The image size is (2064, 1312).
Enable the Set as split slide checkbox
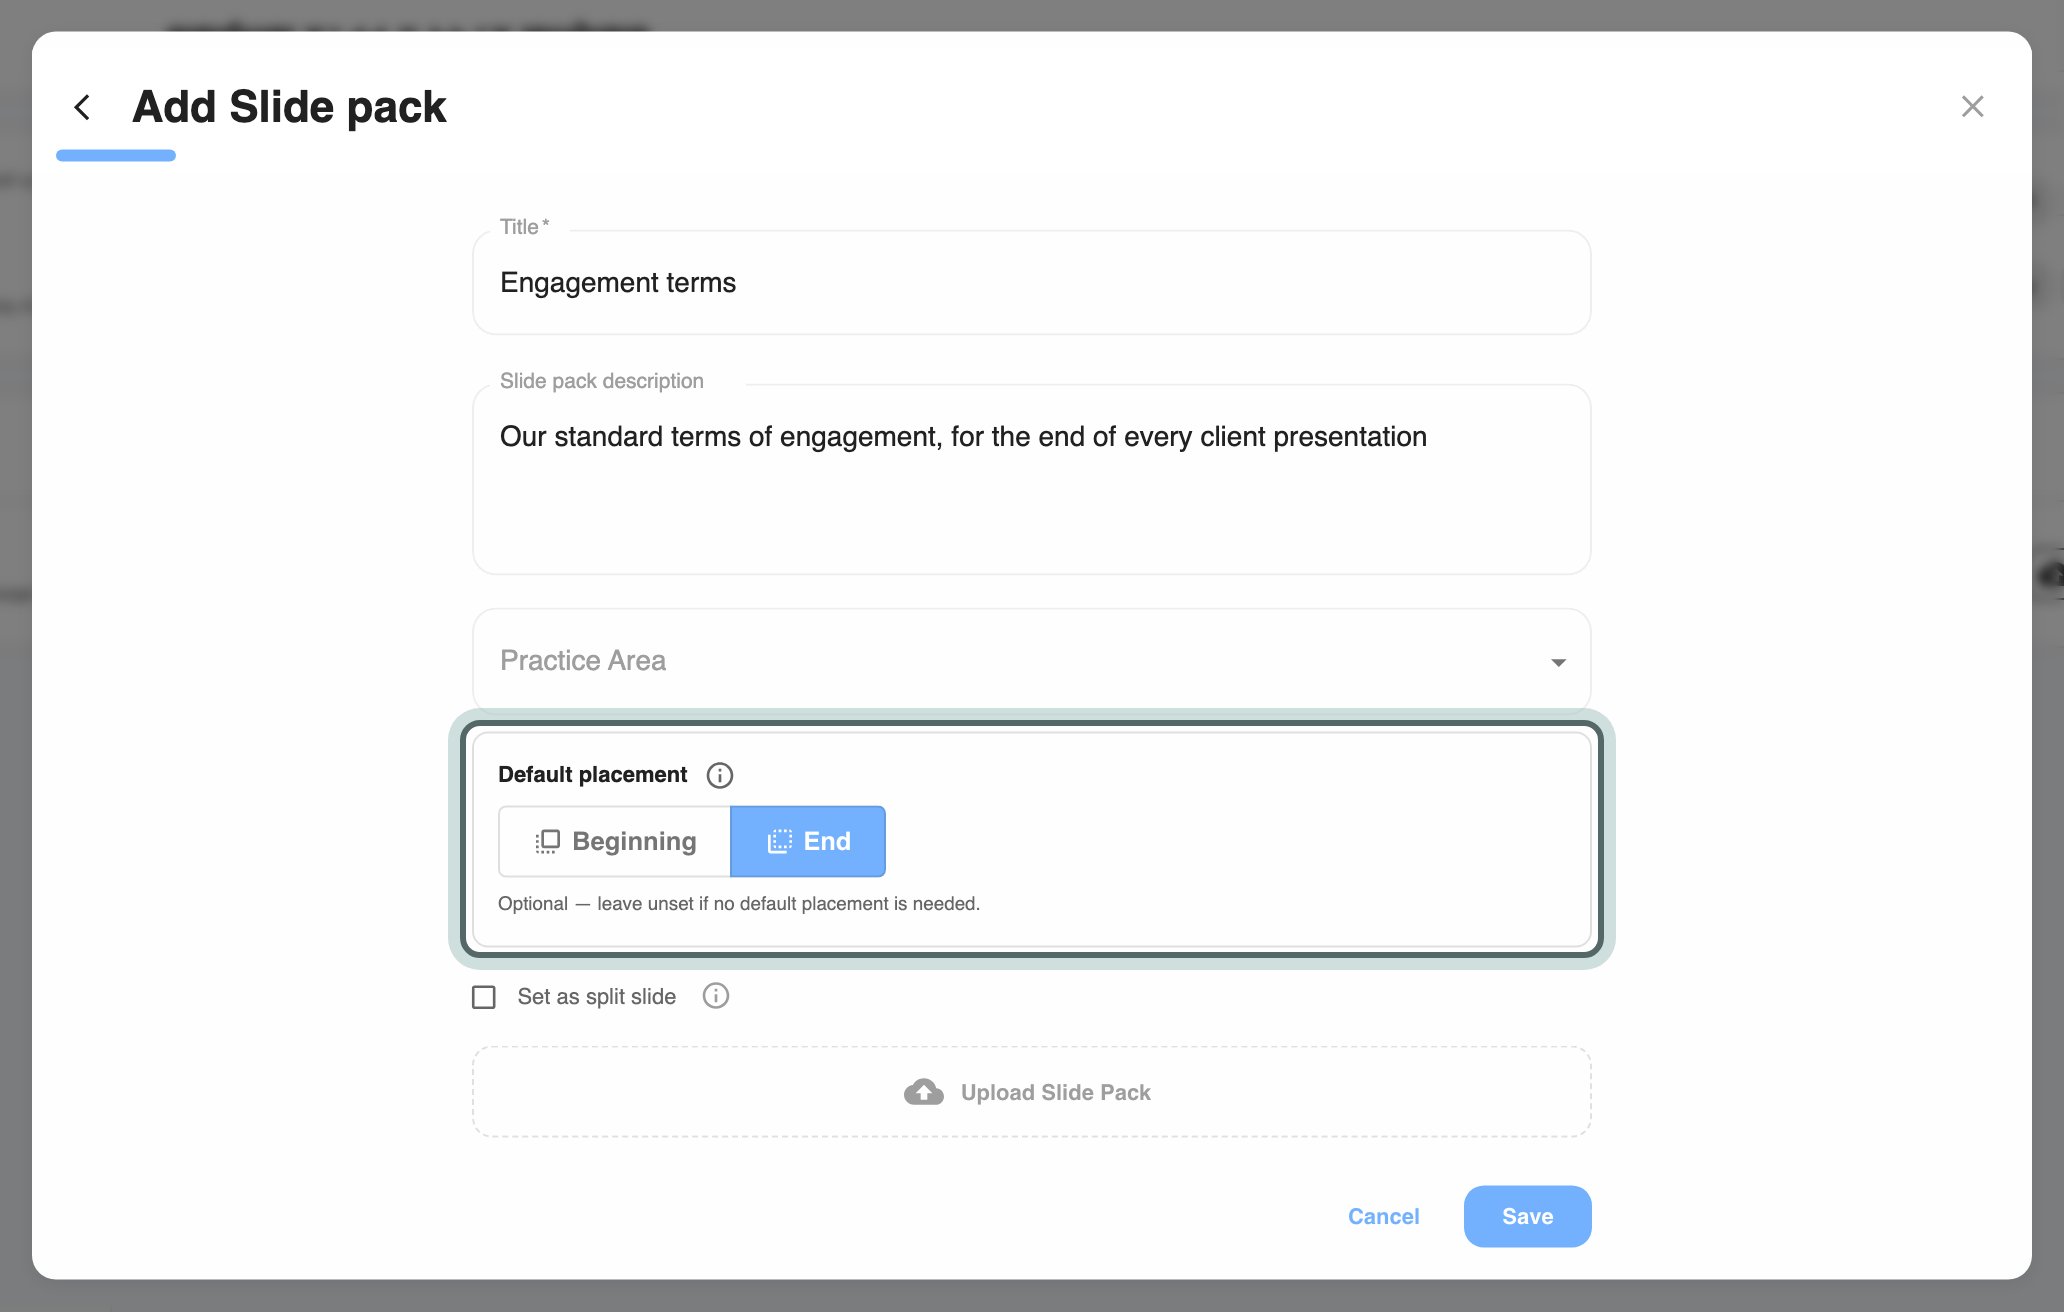click(x=484, y=997)
